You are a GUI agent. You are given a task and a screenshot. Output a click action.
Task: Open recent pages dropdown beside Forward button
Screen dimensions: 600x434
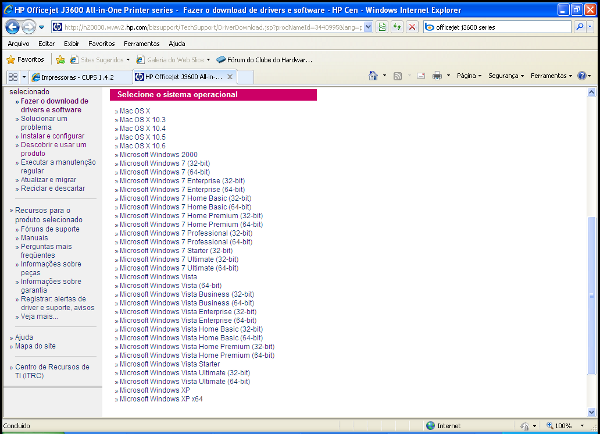click(x=41, y=27)
